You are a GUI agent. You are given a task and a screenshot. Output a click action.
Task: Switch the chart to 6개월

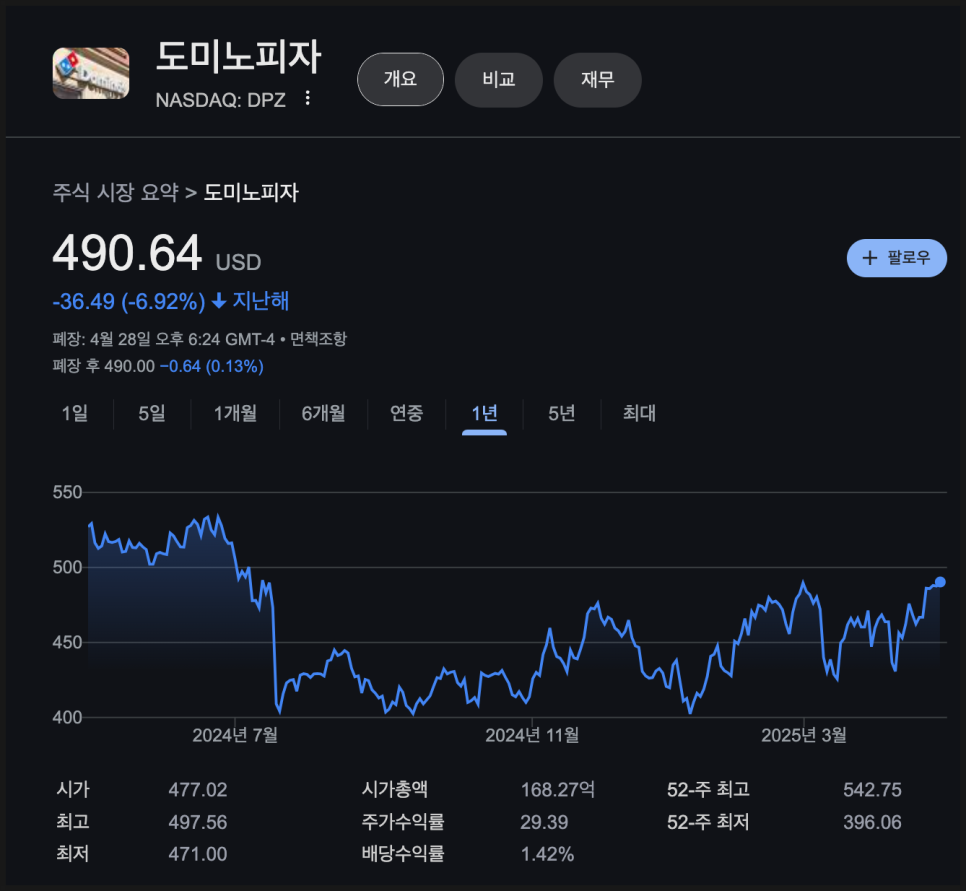click(x=323, y=413)
